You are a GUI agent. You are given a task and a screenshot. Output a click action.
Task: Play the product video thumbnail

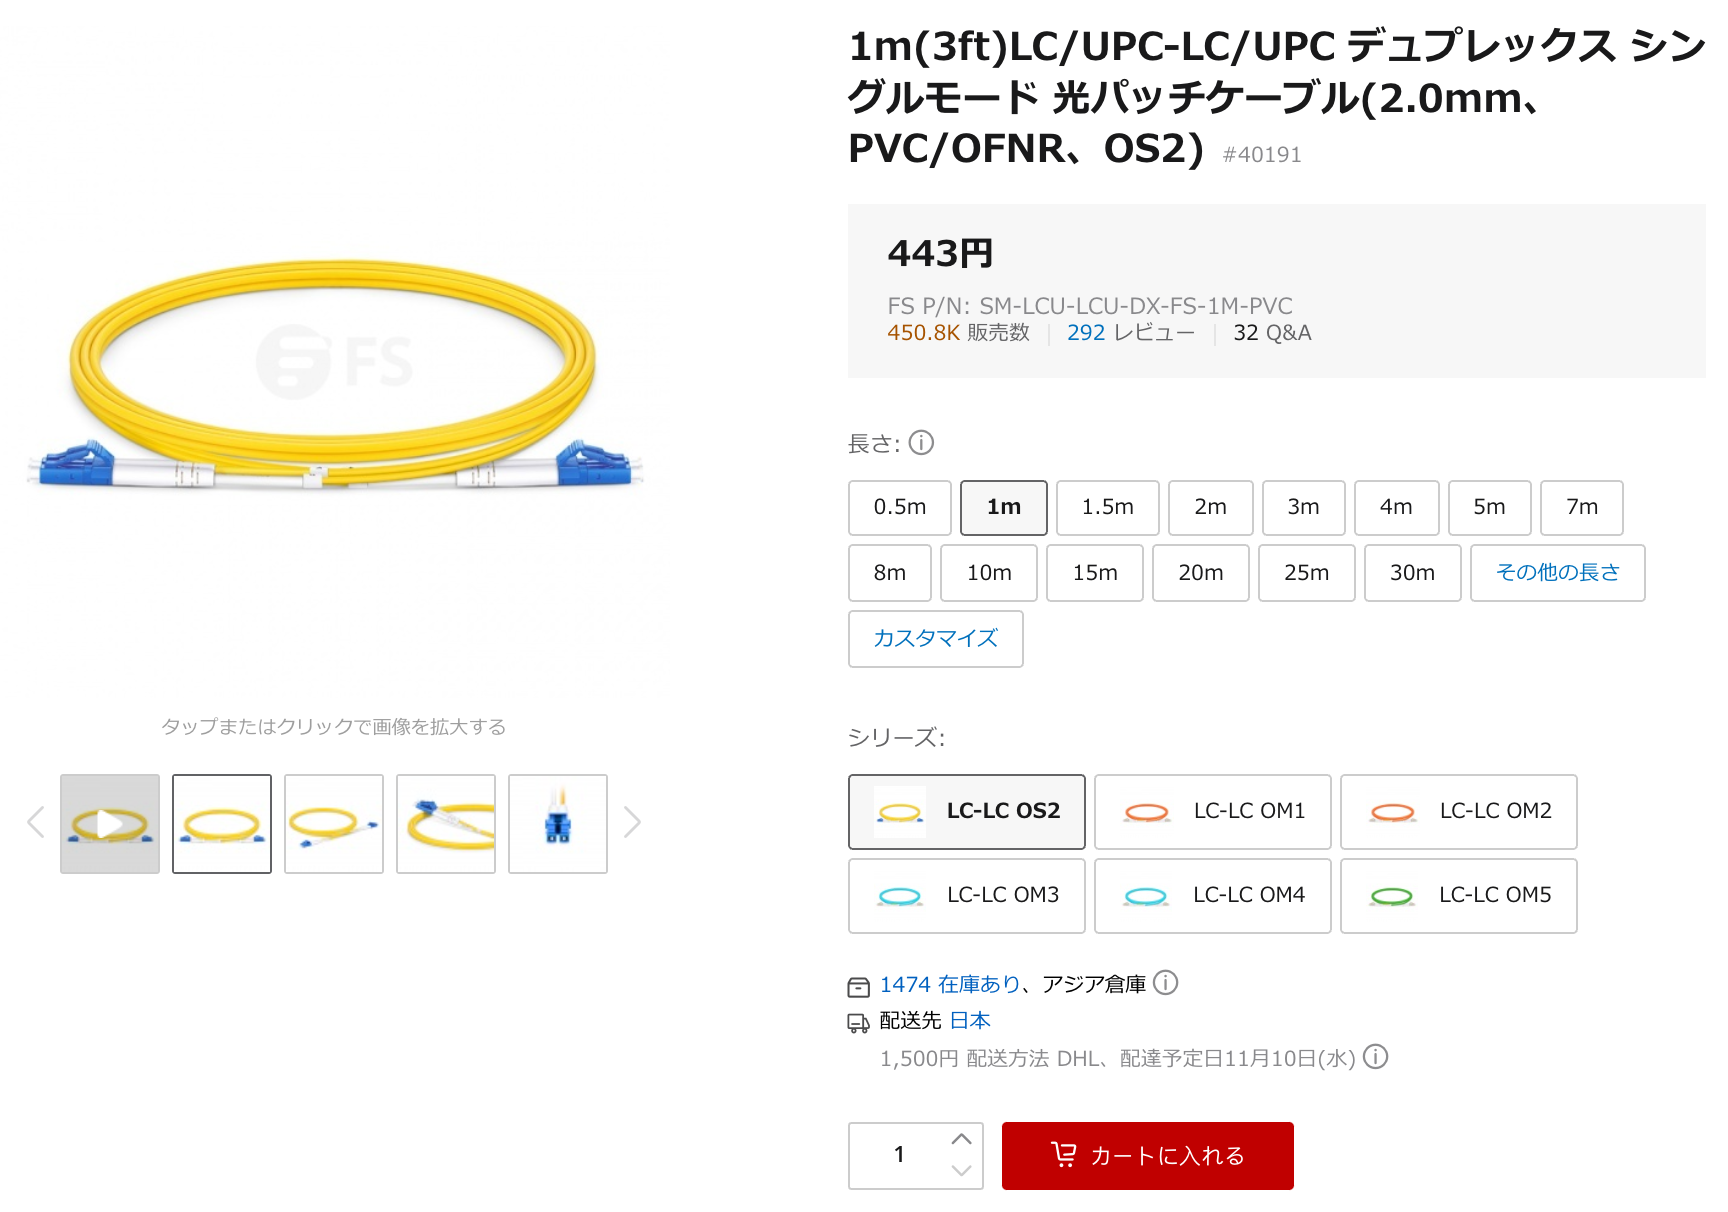[x=110, y=824]
